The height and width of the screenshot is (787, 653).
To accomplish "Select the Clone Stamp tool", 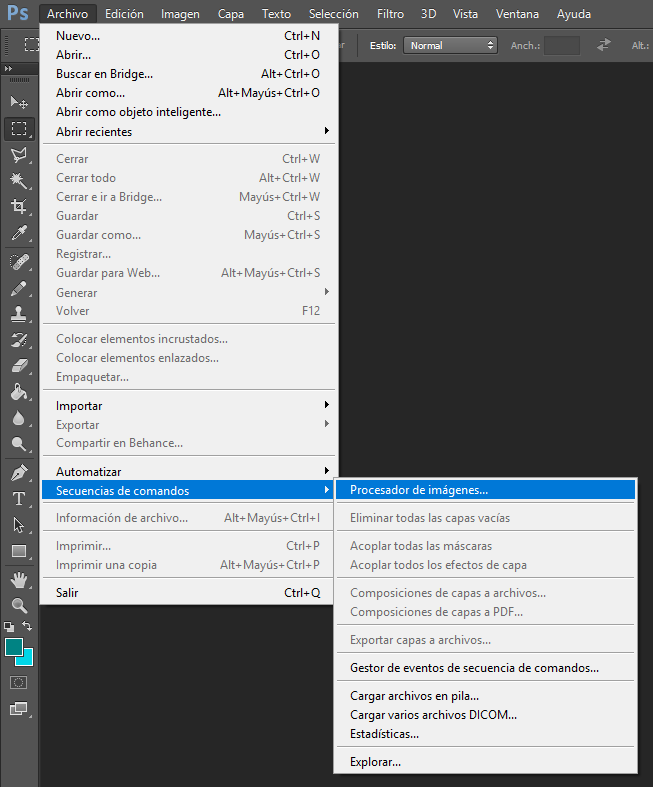I will 19,313.
